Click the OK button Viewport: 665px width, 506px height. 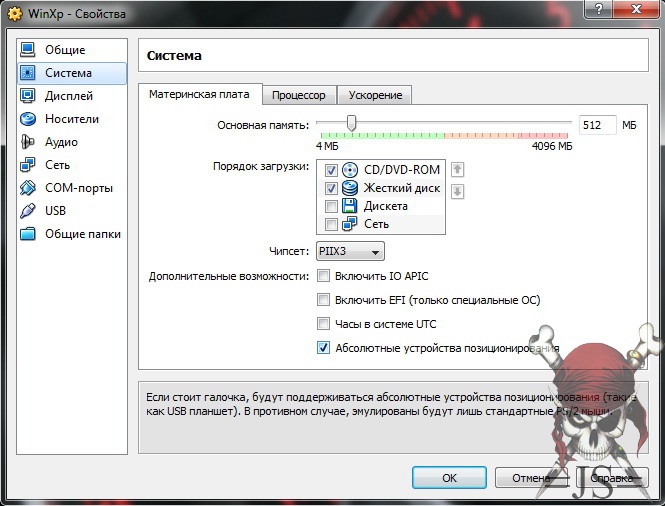point(449,478)
